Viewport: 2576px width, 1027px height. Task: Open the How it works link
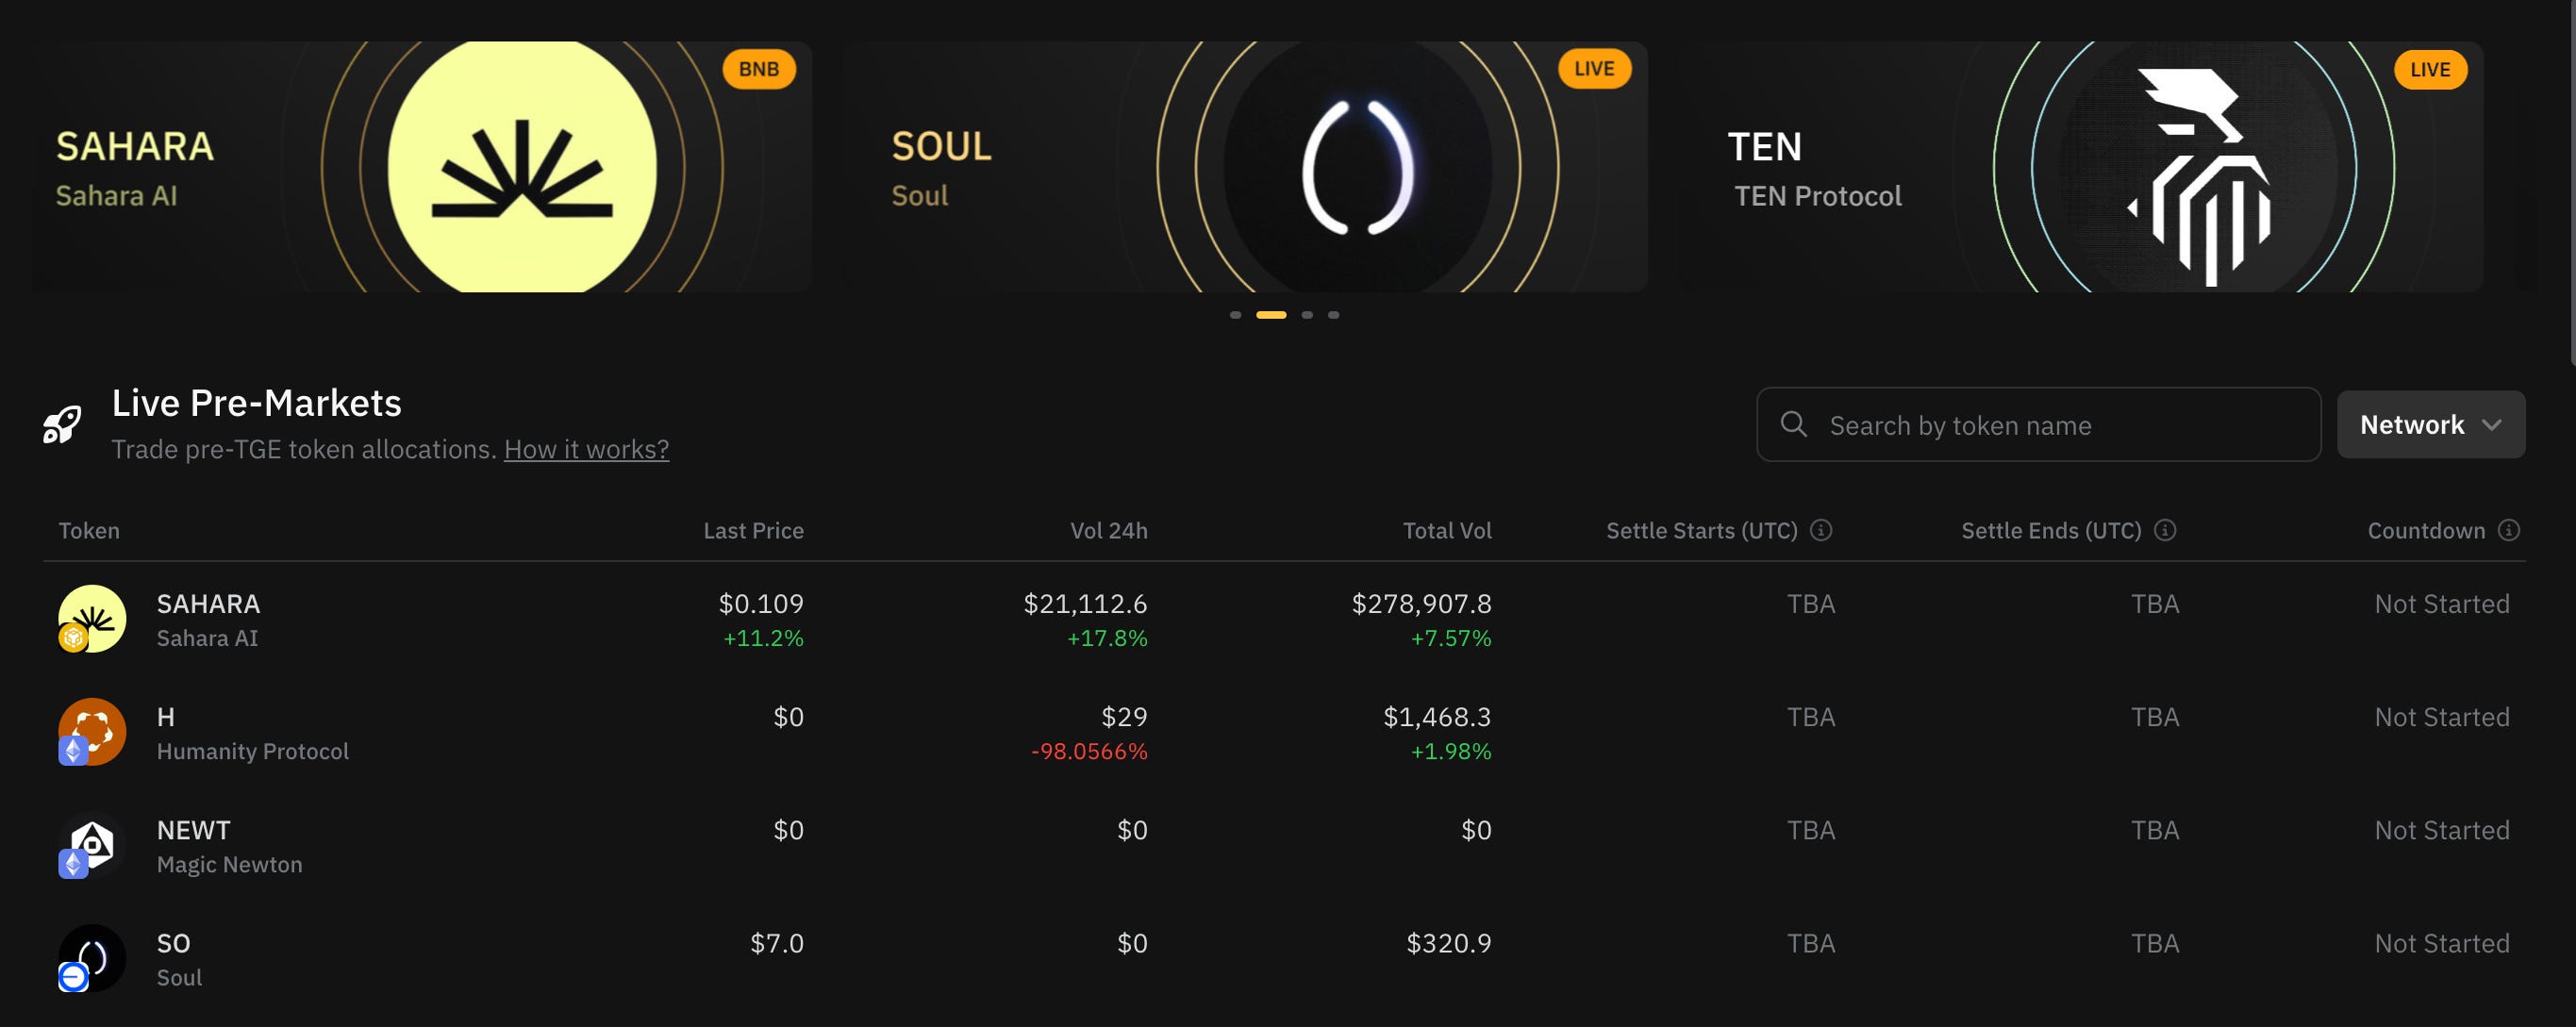pyautogui.click(x=586, y=450)
